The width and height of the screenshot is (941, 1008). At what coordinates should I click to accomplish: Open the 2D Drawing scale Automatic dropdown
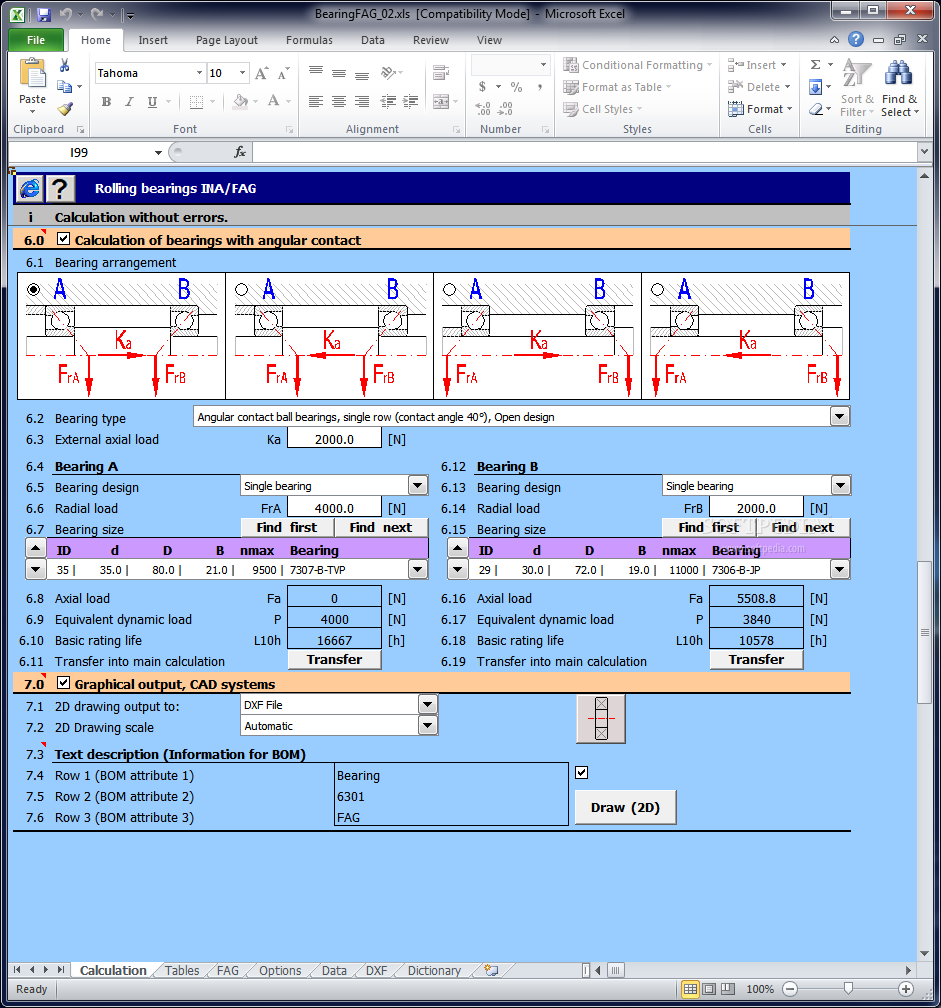[428, 726]
